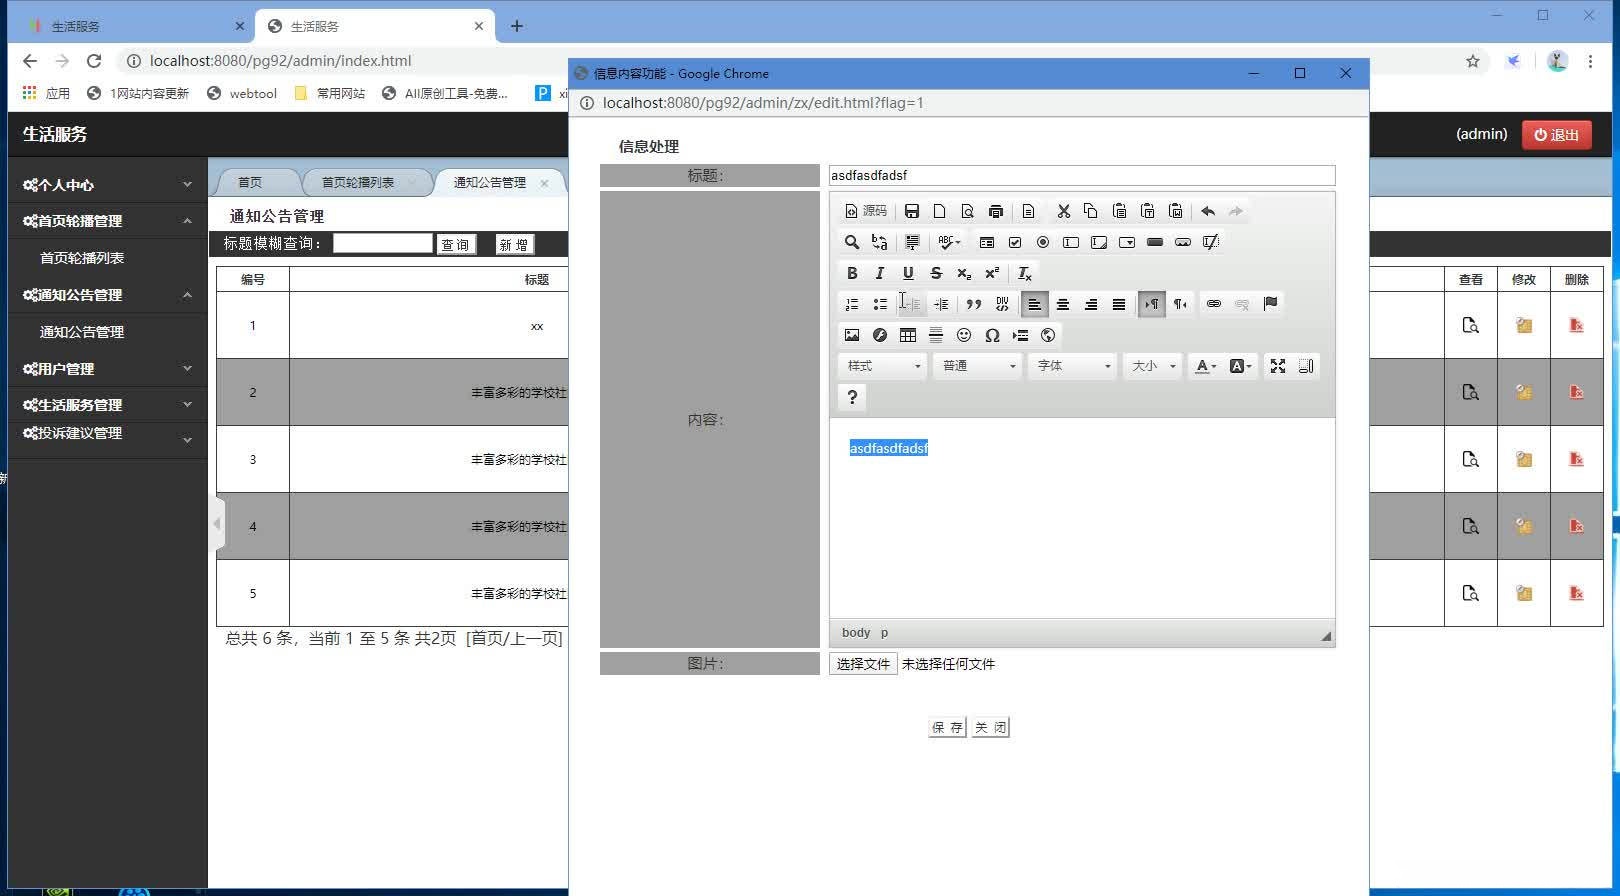1620x896 pixels.
Task: Click 选择文件 to choose a file
Action: pos(863,664)
